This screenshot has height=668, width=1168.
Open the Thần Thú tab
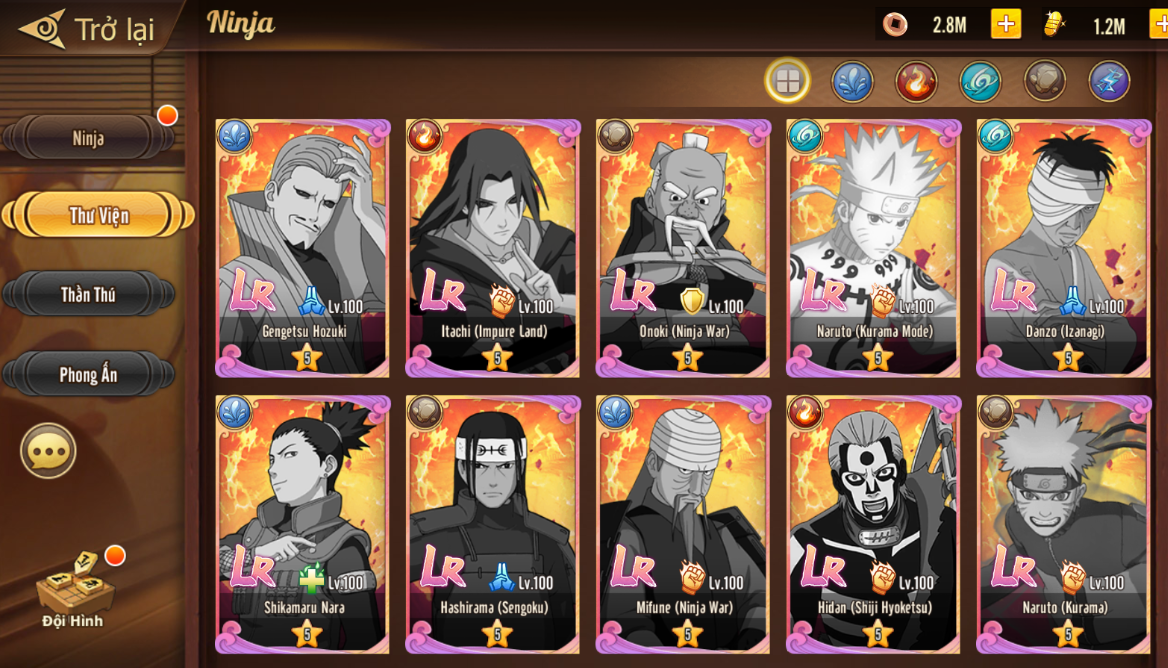tap(89, 294)
